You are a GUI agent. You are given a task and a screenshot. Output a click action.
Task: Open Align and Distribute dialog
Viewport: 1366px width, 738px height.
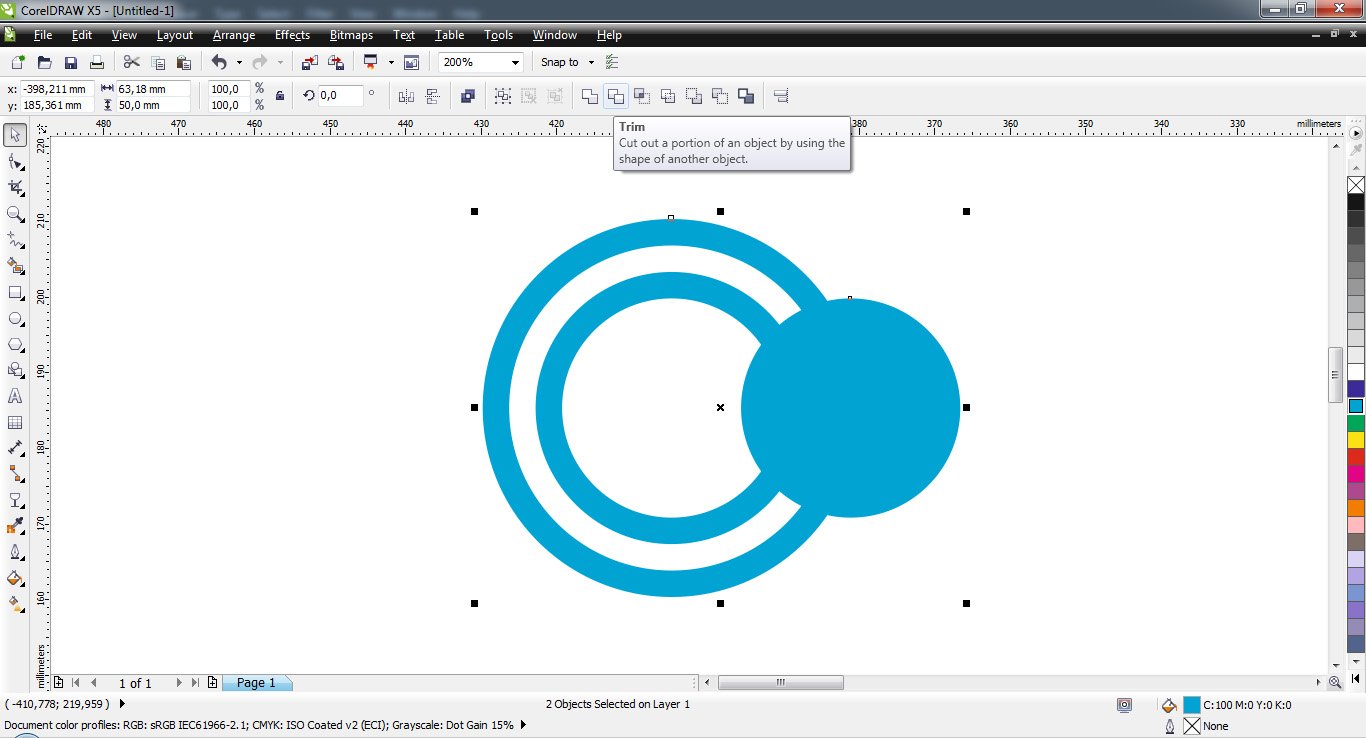click(x=782, y=96)
